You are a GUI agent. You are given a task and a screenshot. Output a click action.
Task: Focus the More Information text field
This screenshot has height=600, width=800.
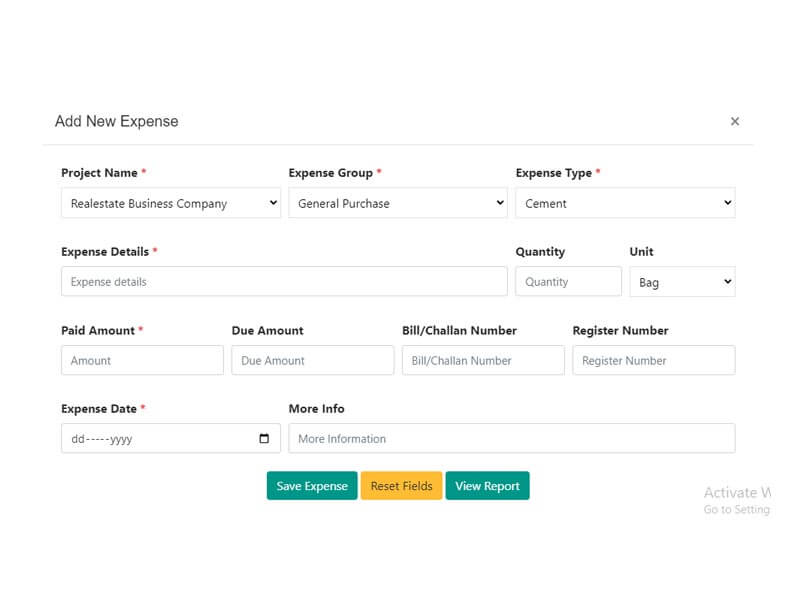coord(511,439)
